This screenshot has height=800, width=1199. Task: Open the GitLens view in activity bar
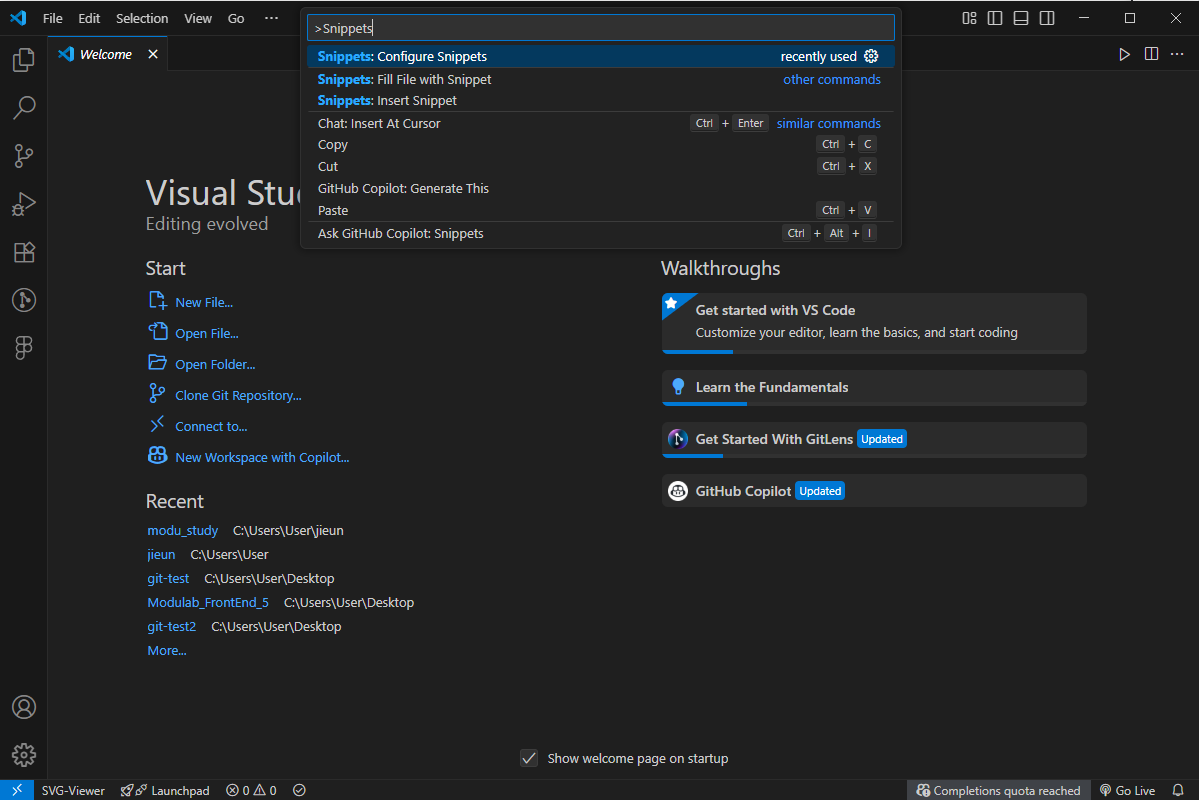pos(24,300)
